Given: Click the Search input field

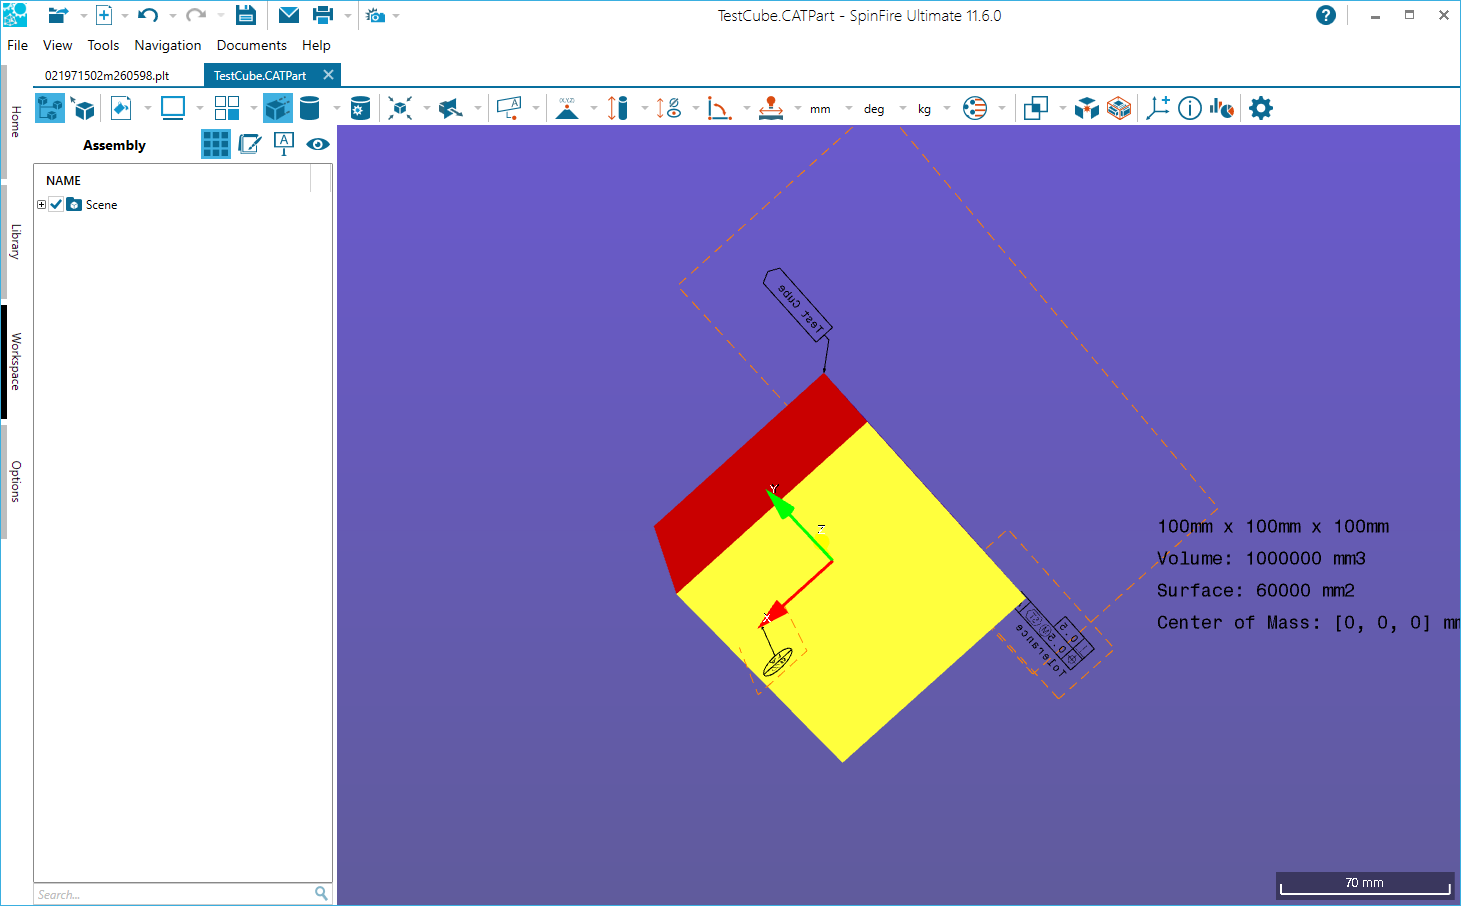Looking at the screenshot, I should tap(174, 894).
